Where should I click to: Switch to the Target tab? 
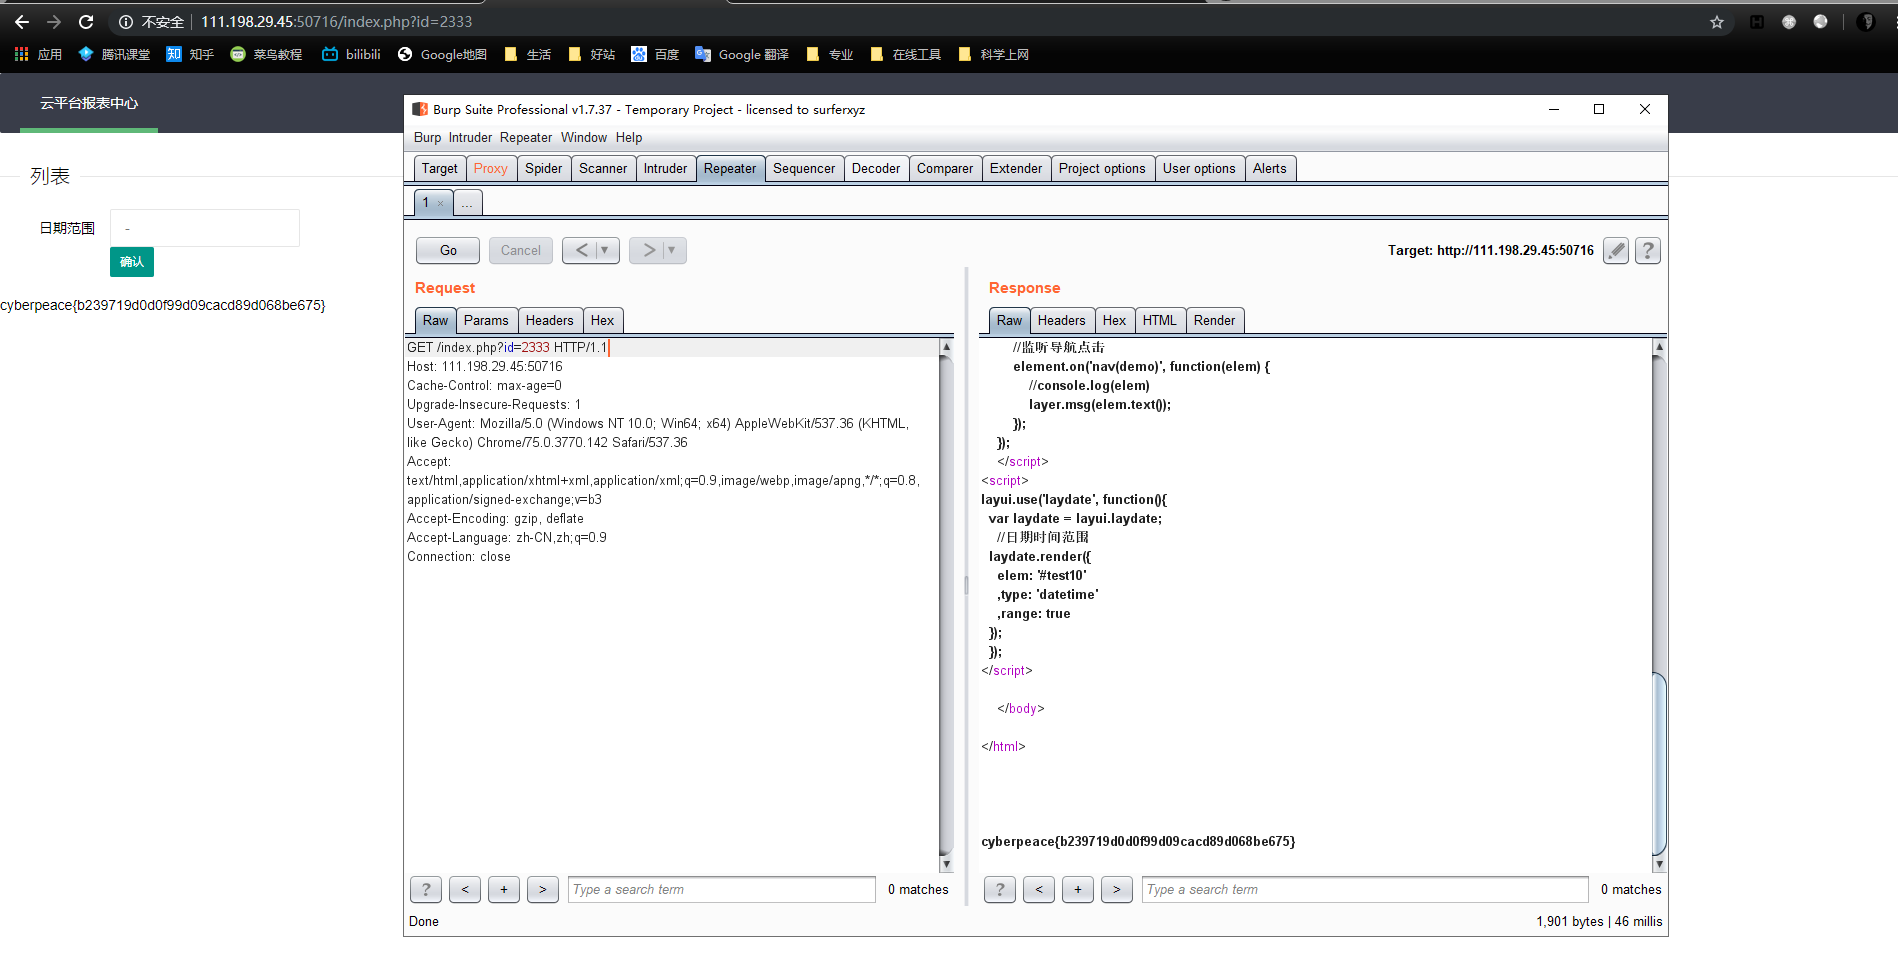[439, 169]
